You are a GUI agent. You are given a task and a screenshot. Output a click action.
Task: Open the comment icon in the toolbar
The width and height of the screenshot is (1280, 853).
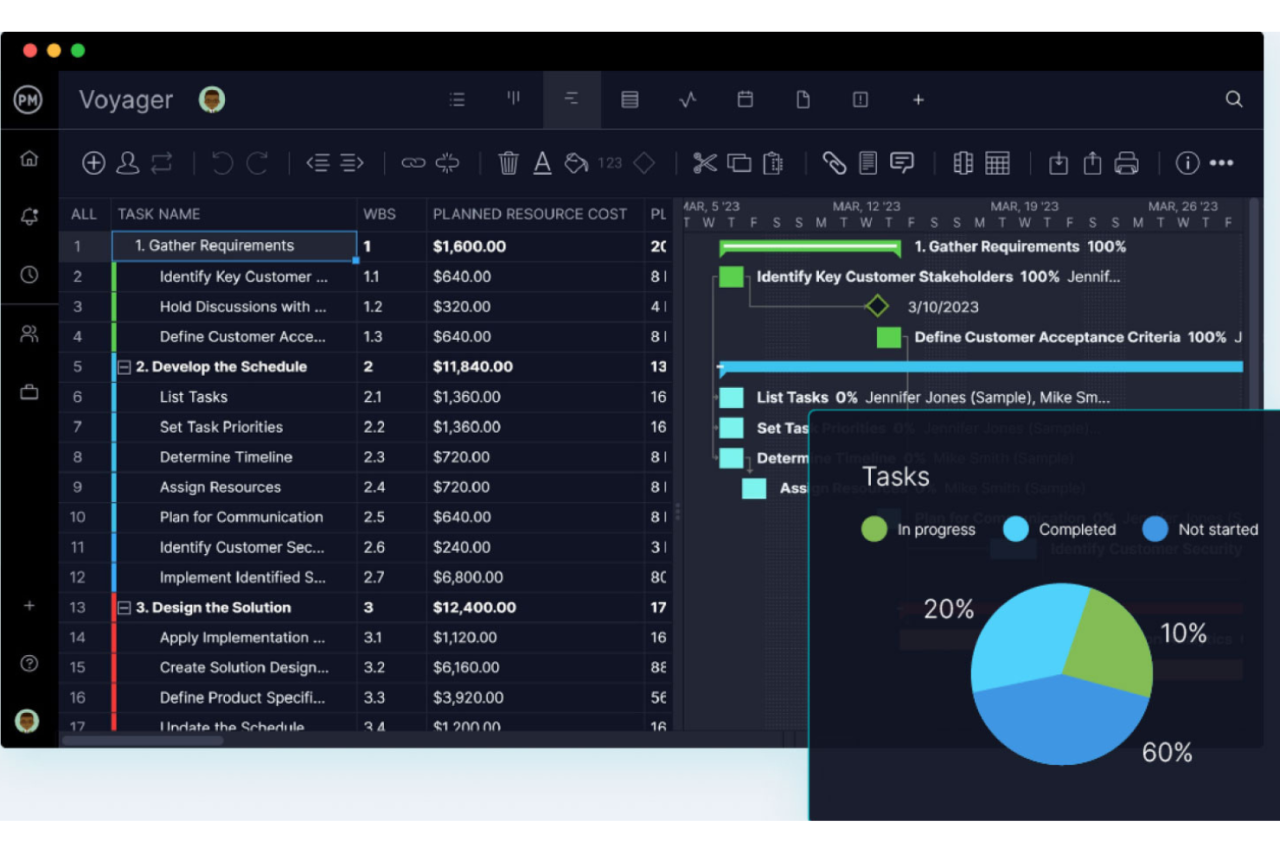click(x=901, y=162)
